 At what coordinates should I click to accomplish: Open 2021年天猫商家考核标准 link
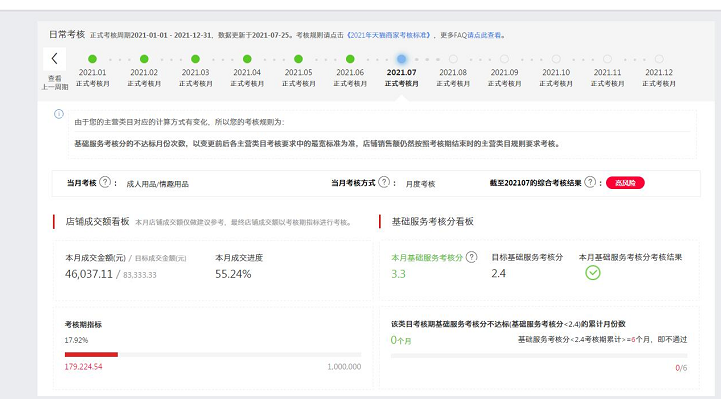point(389,35)
